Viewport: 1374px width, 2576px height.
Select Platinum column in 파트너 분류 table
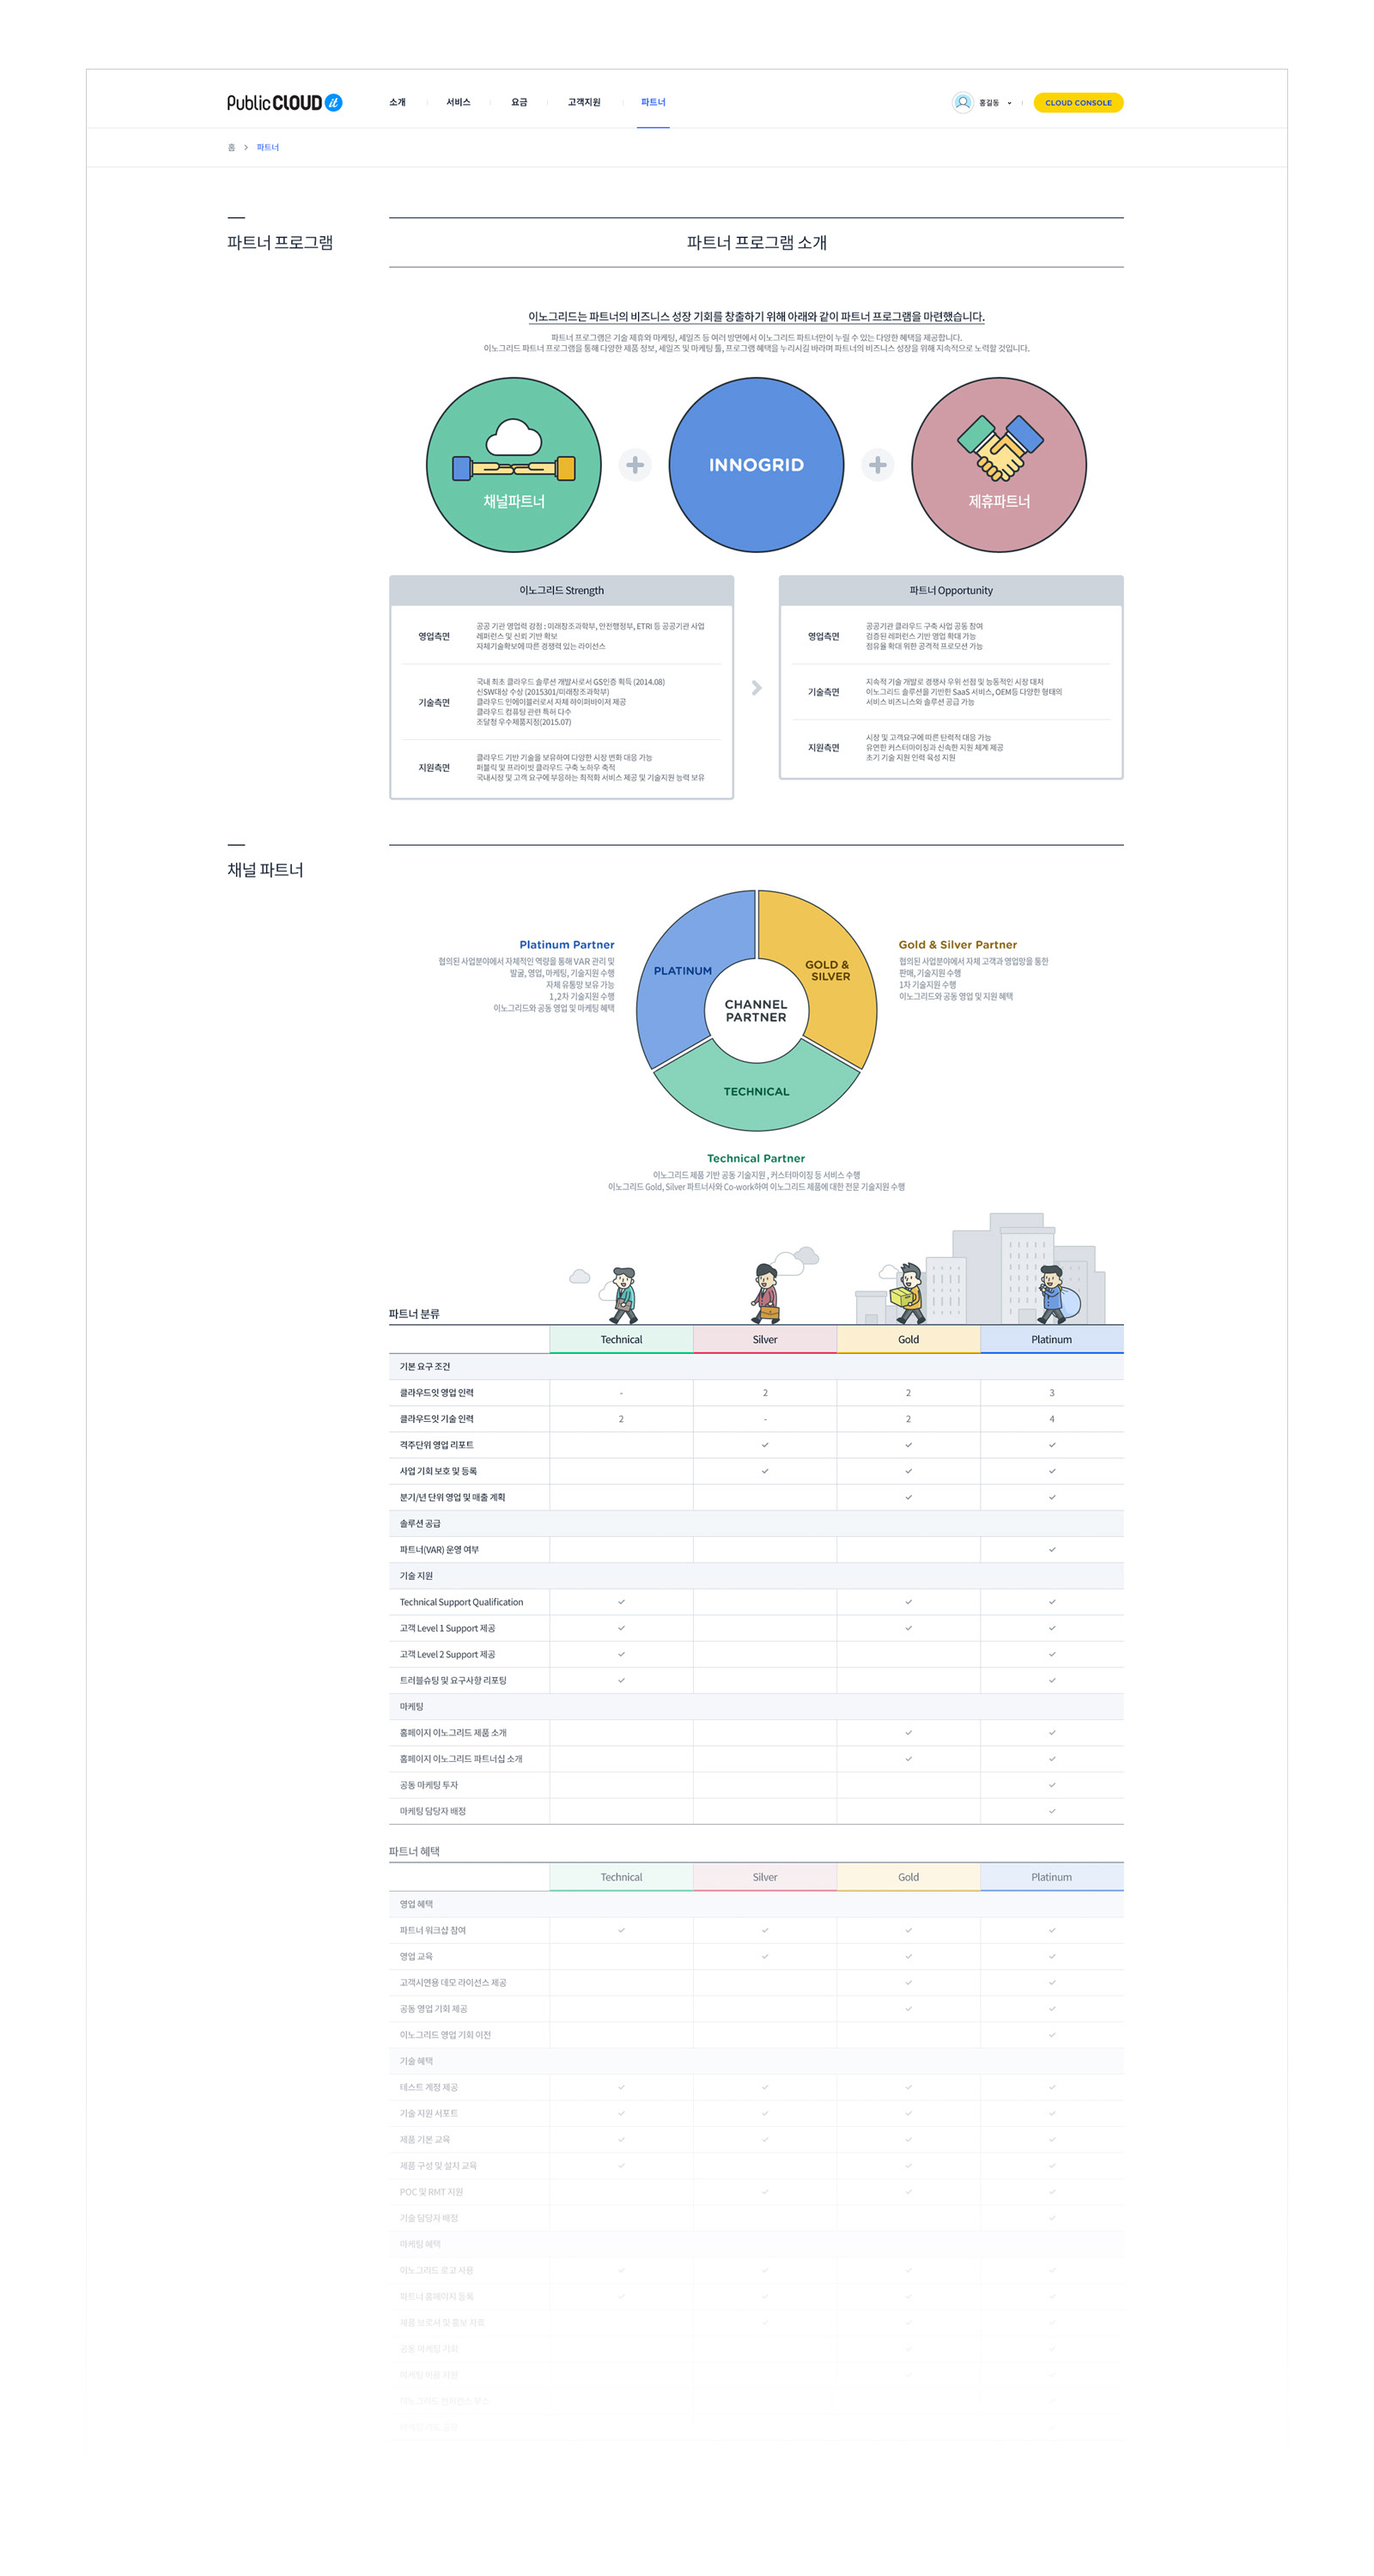click(x=1051, y=1339)
